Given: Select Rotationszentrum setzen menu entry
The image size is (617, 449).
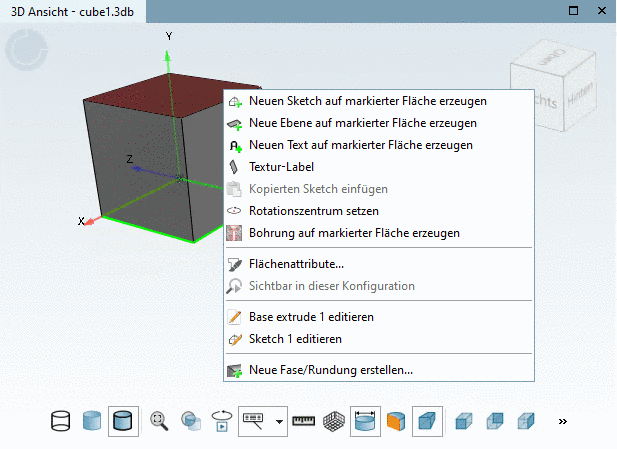Looking at the screenshot, I should (379, 211).
